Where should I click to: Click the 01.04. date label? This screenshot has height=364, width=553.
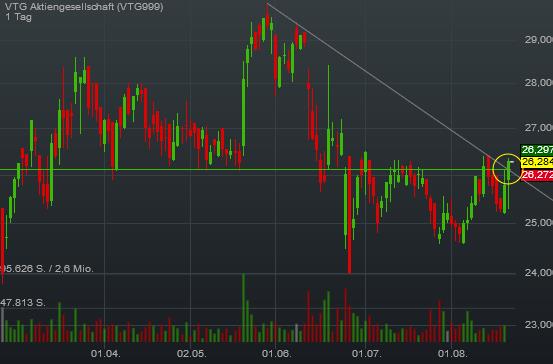105,353
